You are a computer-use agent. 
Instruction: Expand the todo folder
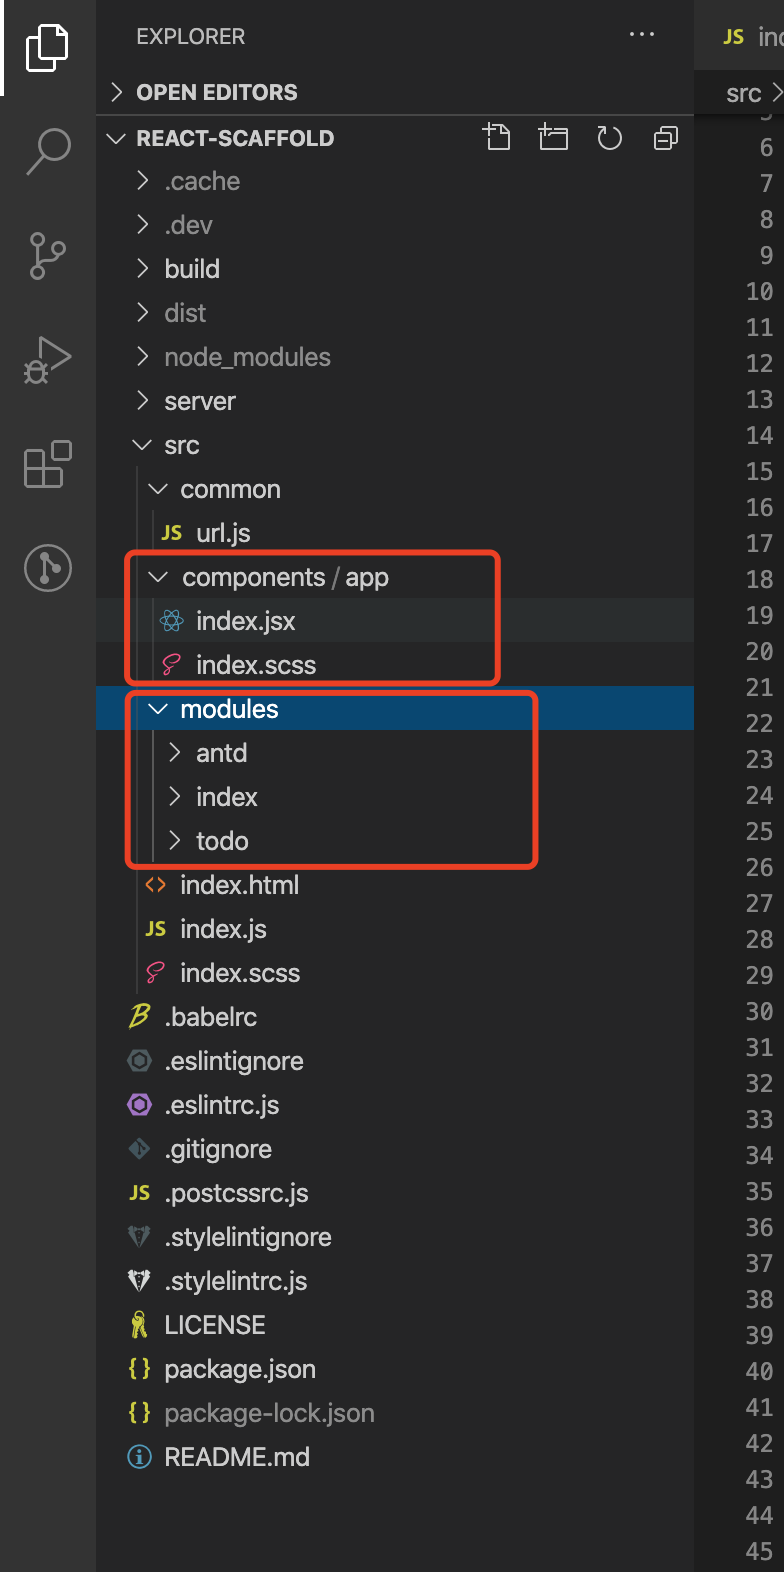[x=221, y=841]
